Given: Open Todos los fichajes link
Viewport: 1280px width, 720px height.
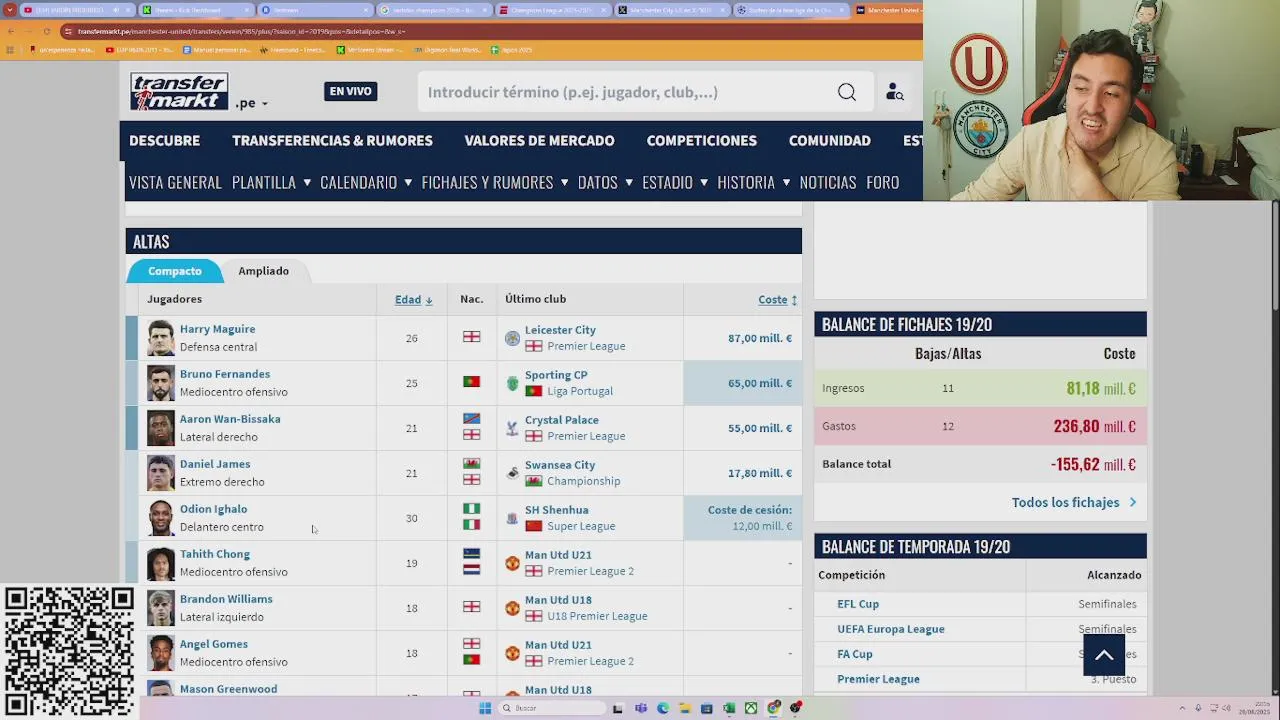Looking at the screenshot, I should [1074, 502].
